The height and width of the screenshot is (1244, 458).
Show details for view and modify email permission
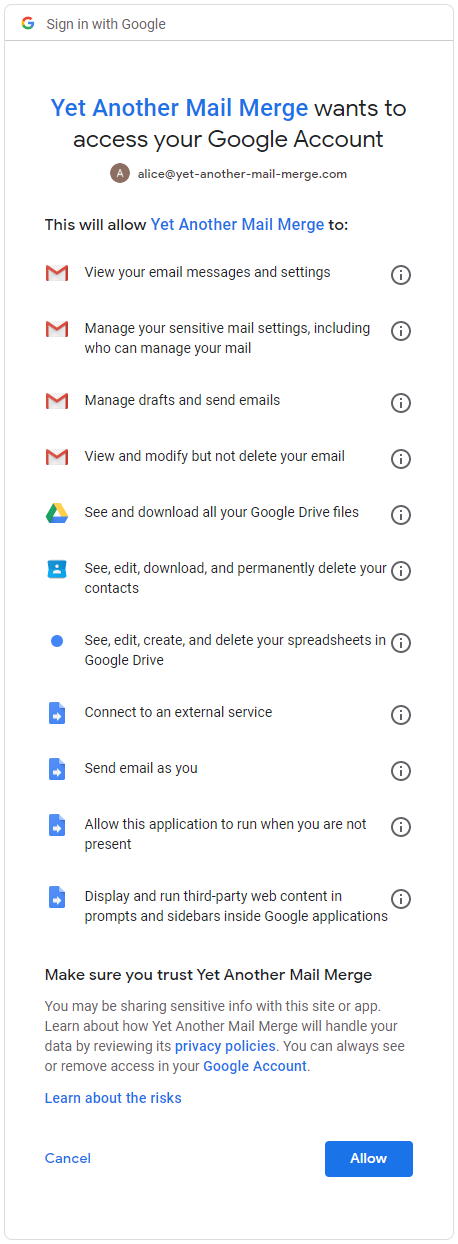pyautogui.click(x=401, y=458)
